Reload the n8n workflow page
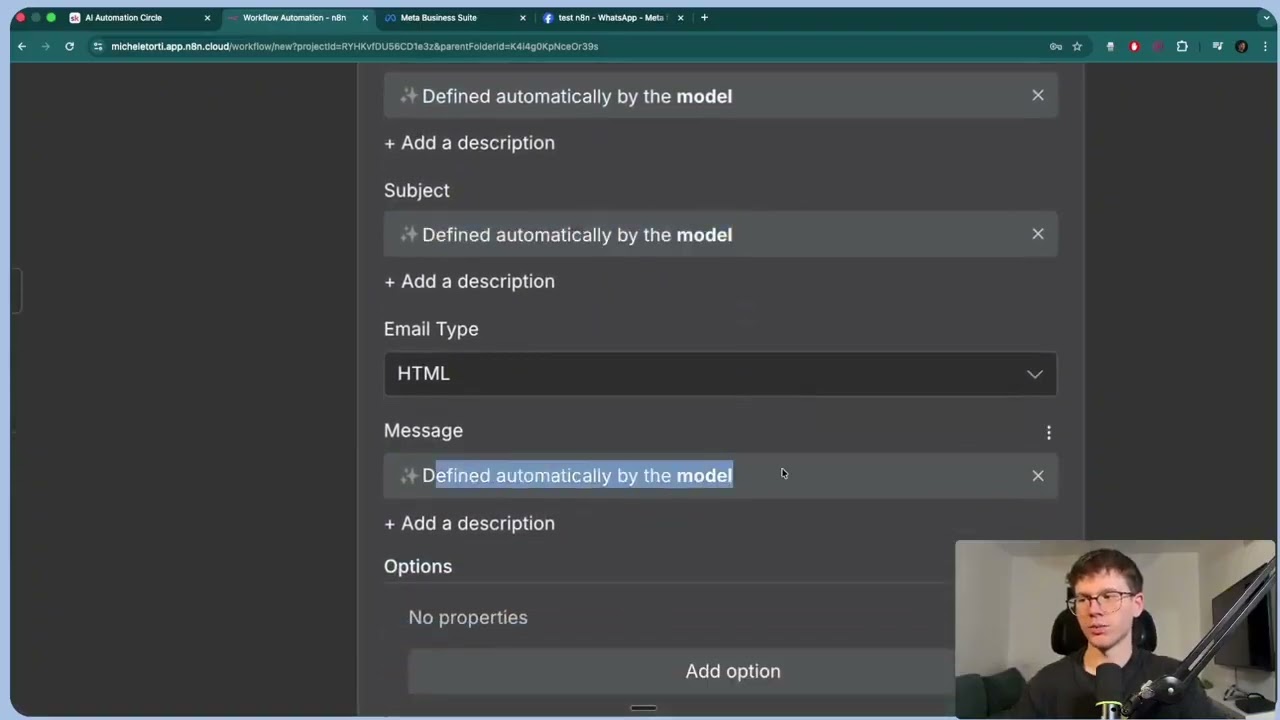Image resolution: width=1280 pixels, height=720 pixels. (x=70, y=46)
